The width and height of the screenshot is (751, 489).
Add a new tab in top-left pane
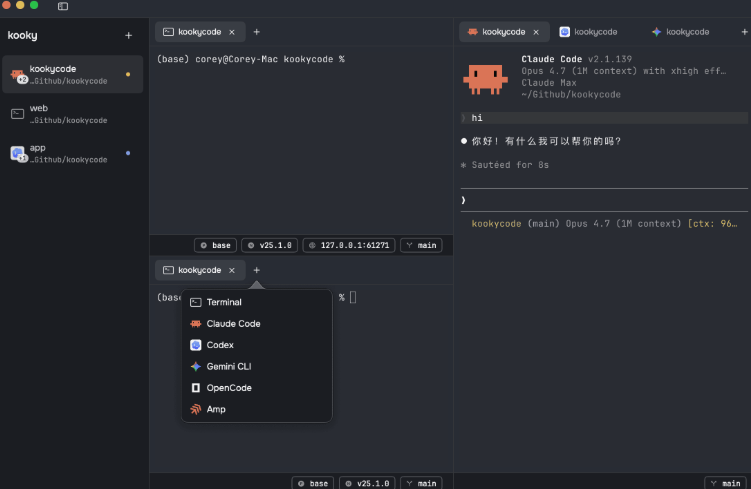click(x=257, y=32)
